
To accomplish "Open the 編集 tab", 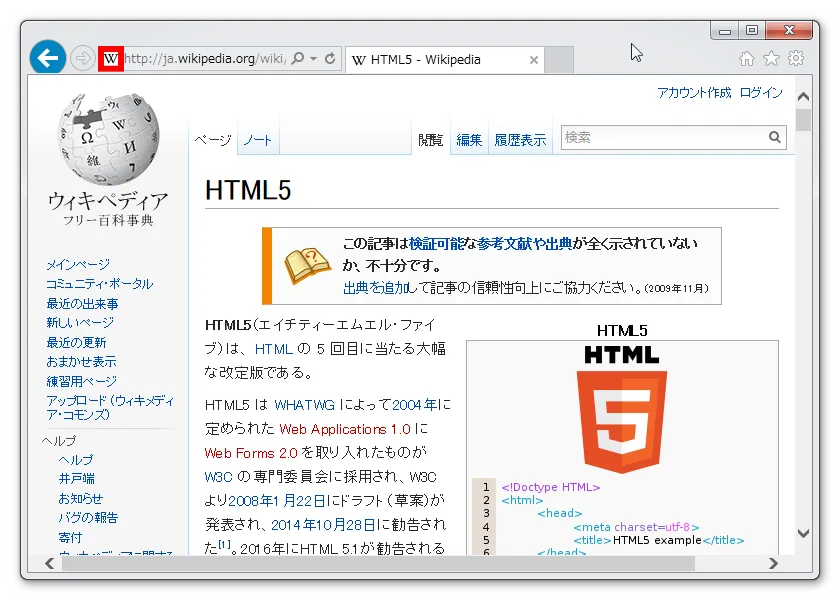I will pos(469,140).
